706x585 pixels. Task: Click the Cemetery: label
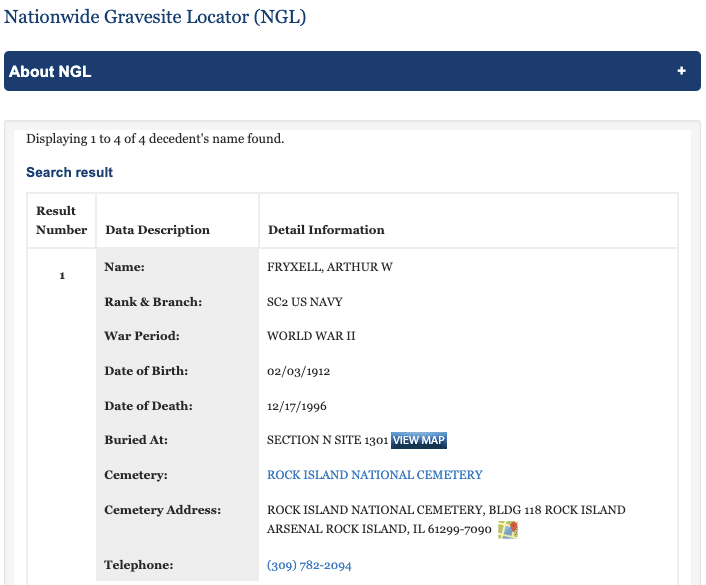(x=136, y=475)
